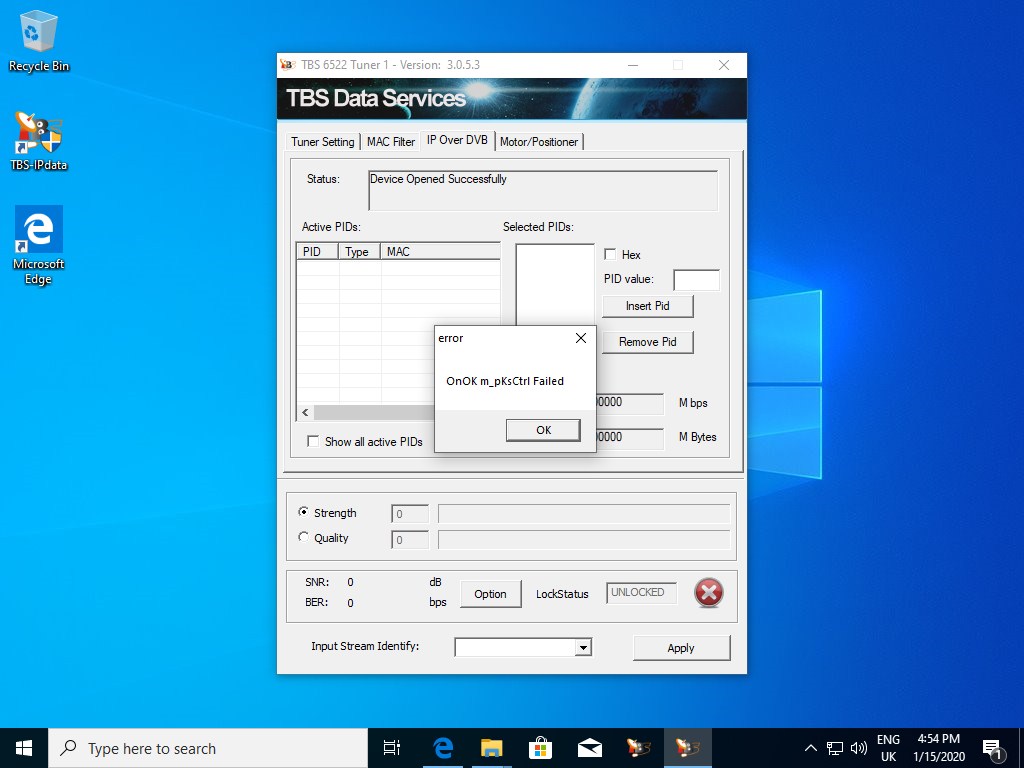Screen dimensions: 1024x768
Task: Dismiss the error dialog with OK
Action: [543, 430]
